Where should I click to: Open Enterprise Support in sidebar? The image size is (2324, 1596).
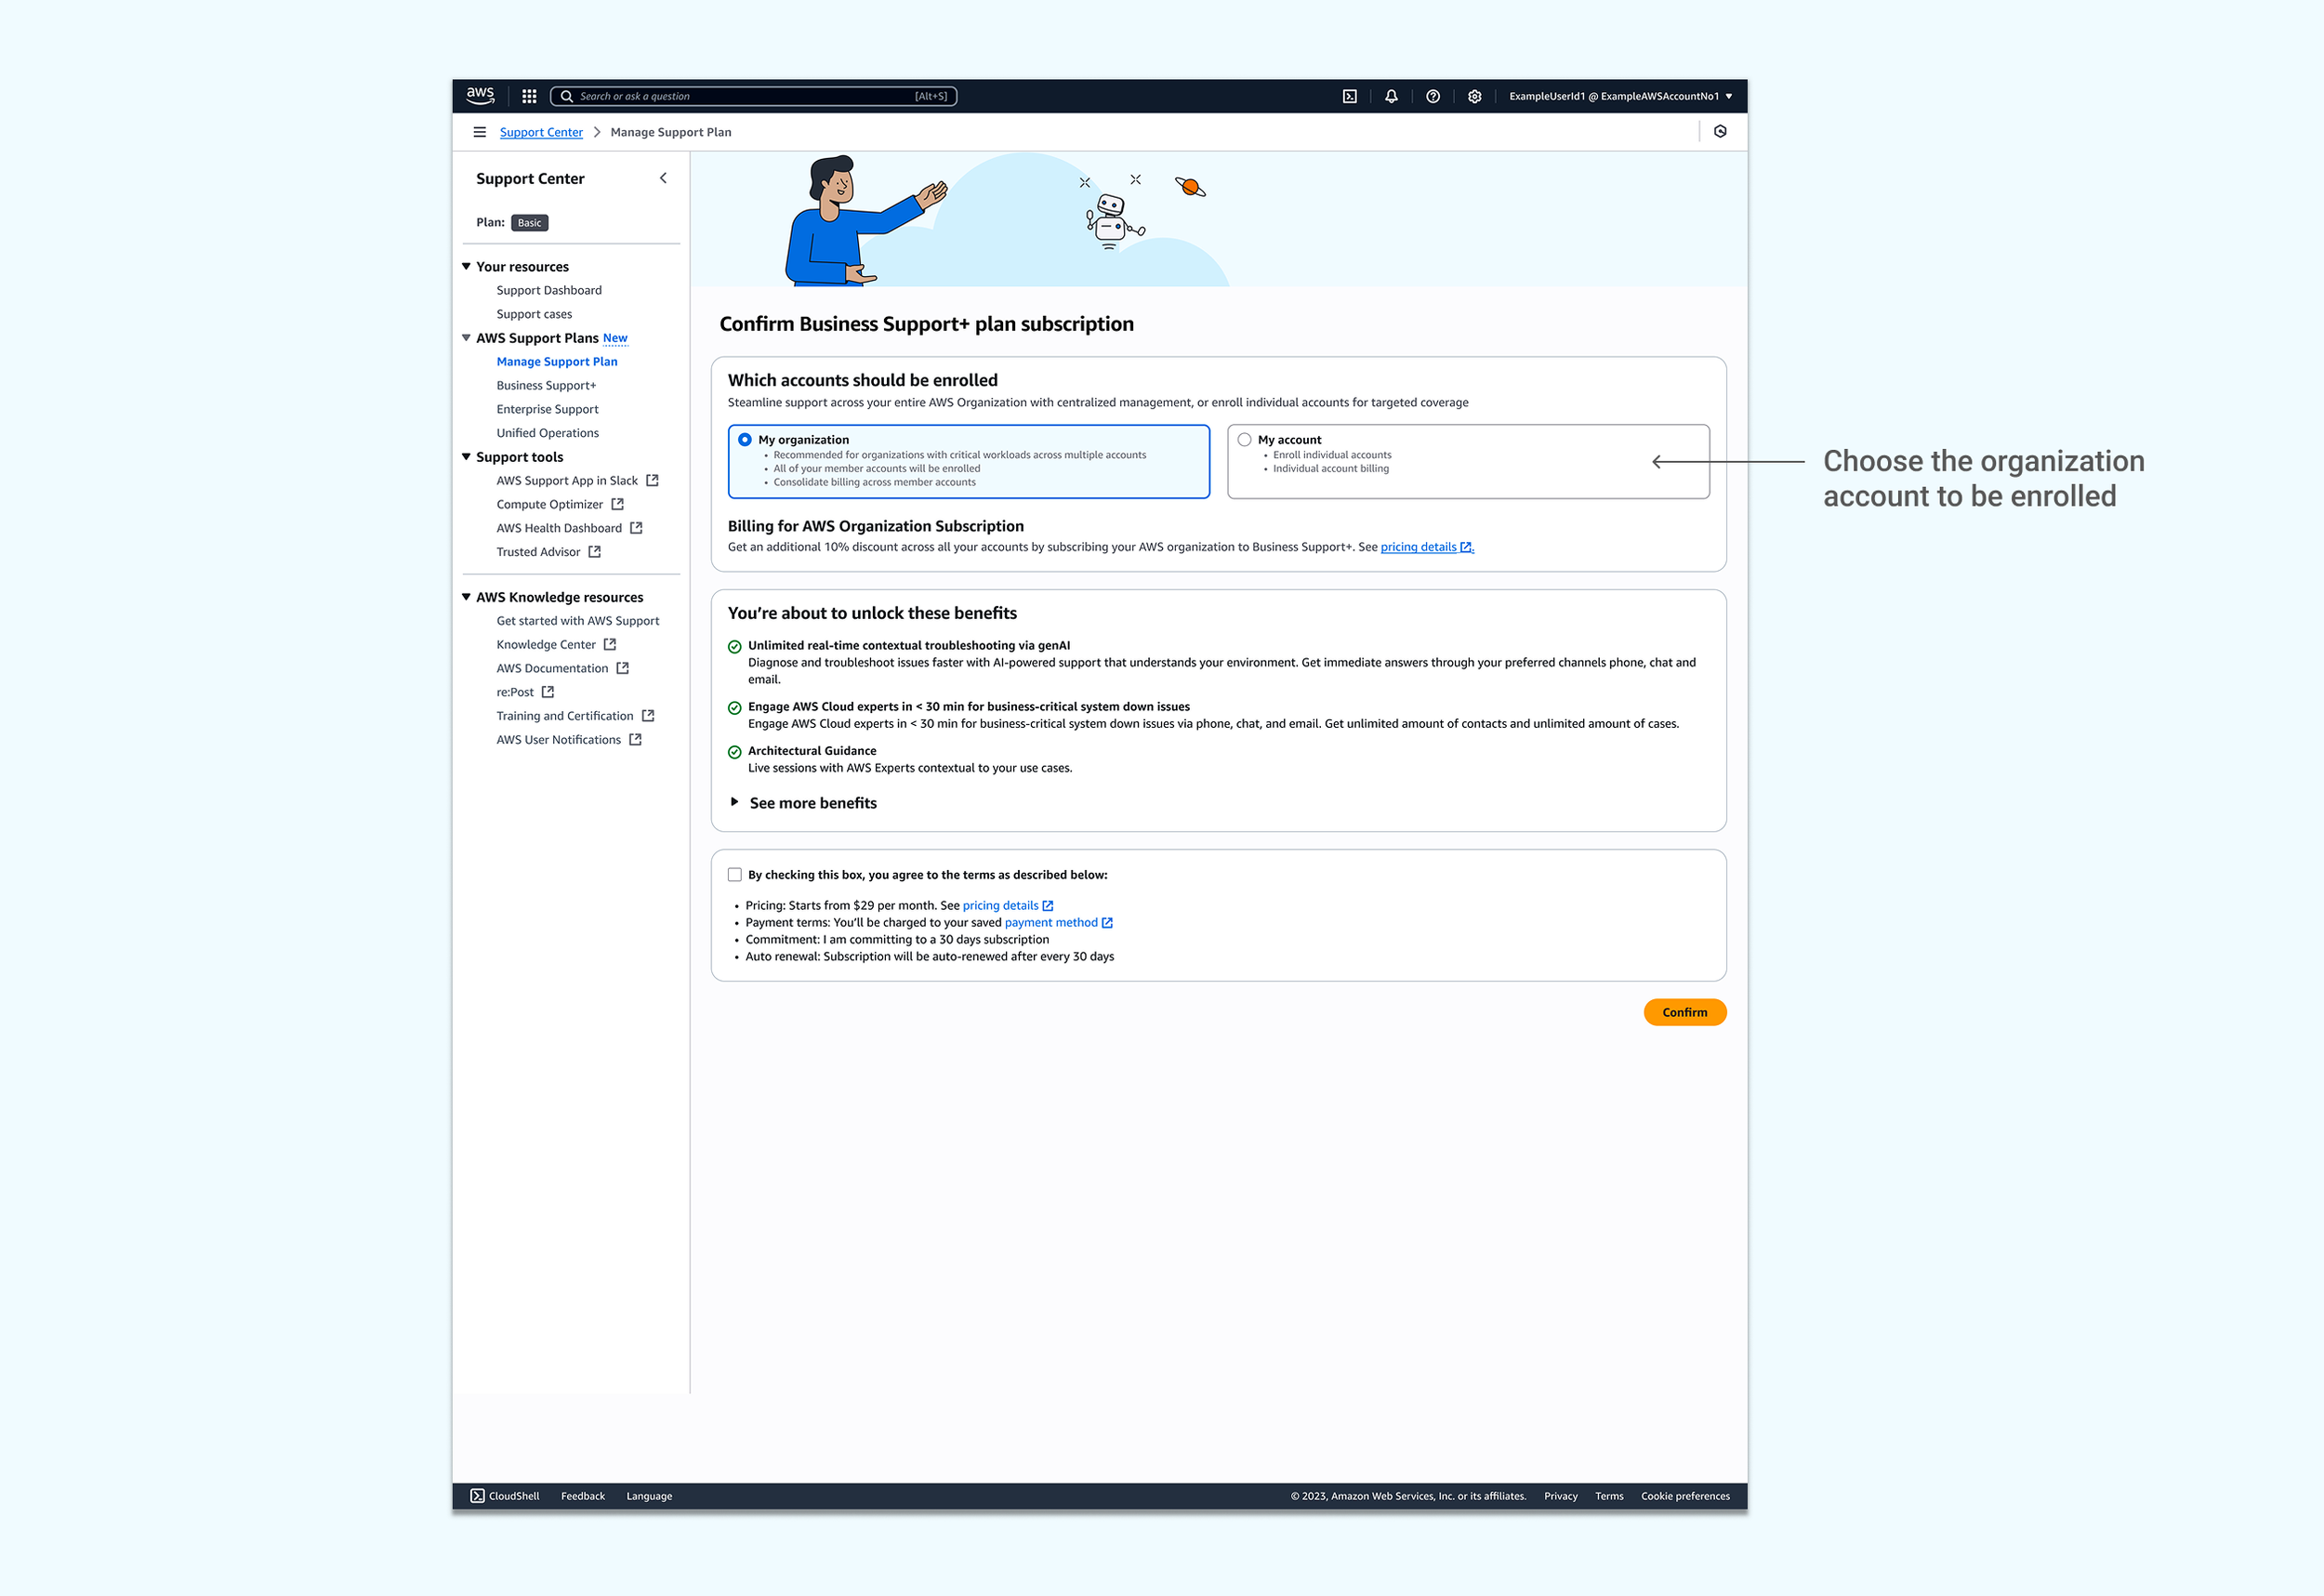point(547,409)
